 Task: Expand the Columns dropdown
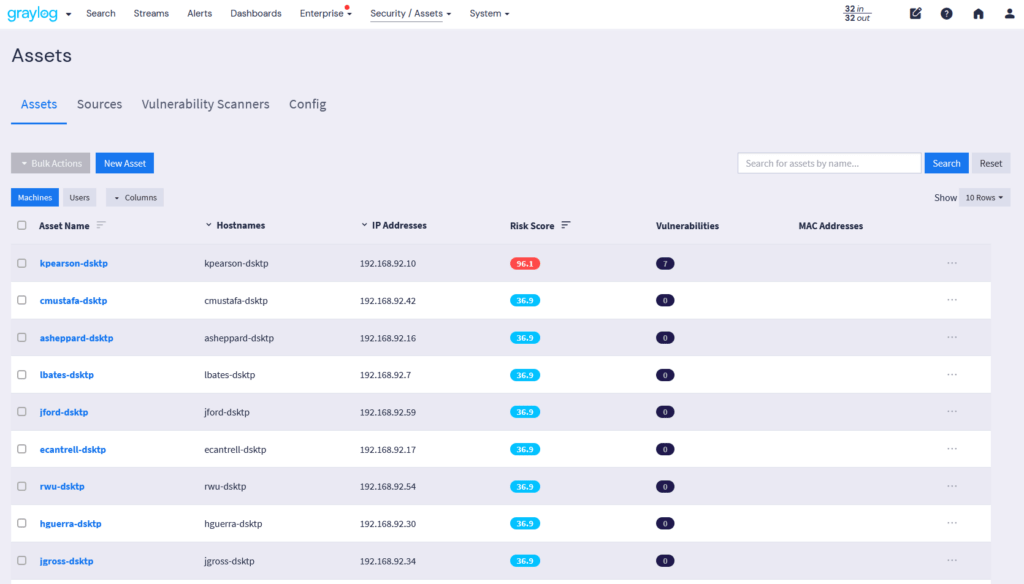[x=135, y=198]
